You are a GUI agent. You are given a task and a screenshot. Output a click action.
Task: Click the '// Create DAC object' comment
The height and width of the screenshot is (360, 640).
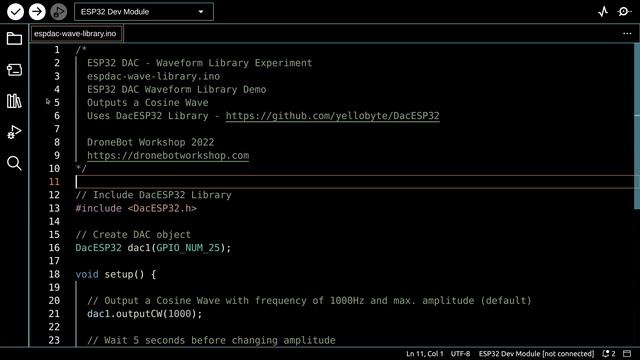[133, 235]
